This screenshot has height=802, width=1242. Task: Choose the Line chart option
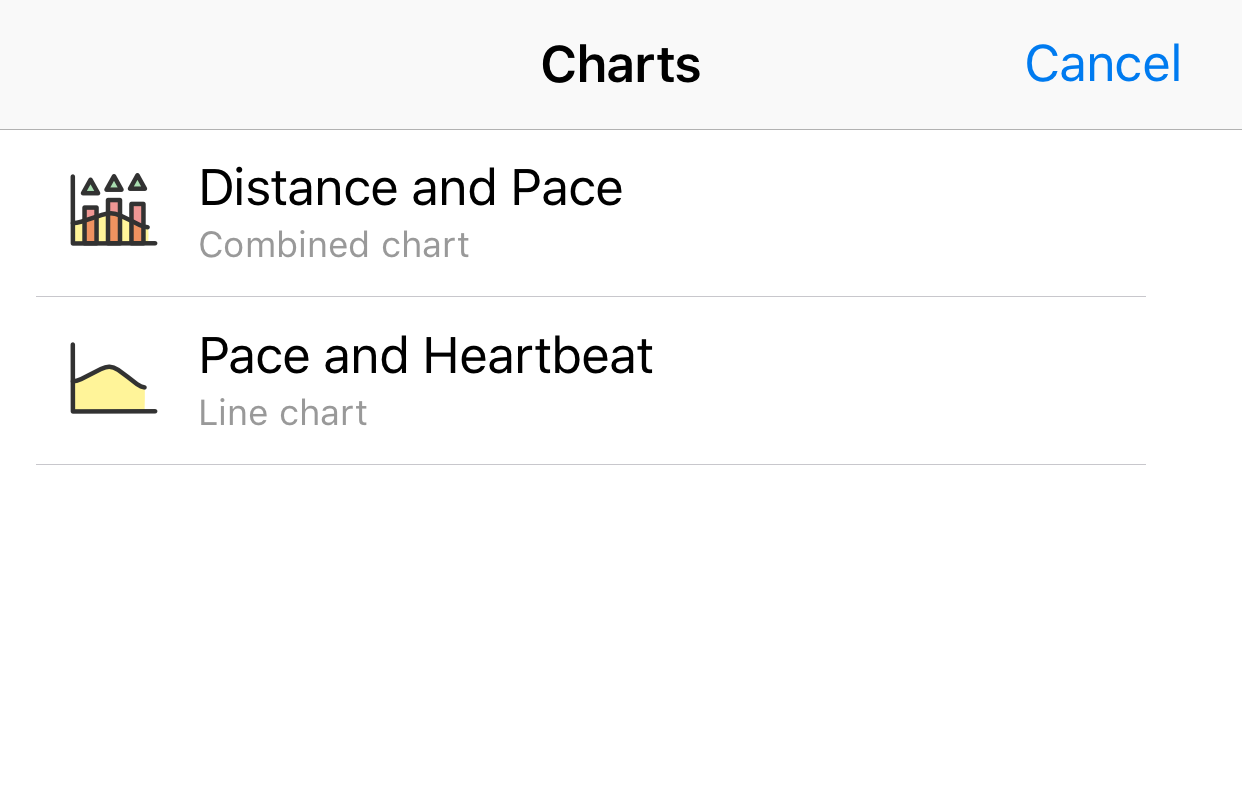pos(283,413)
